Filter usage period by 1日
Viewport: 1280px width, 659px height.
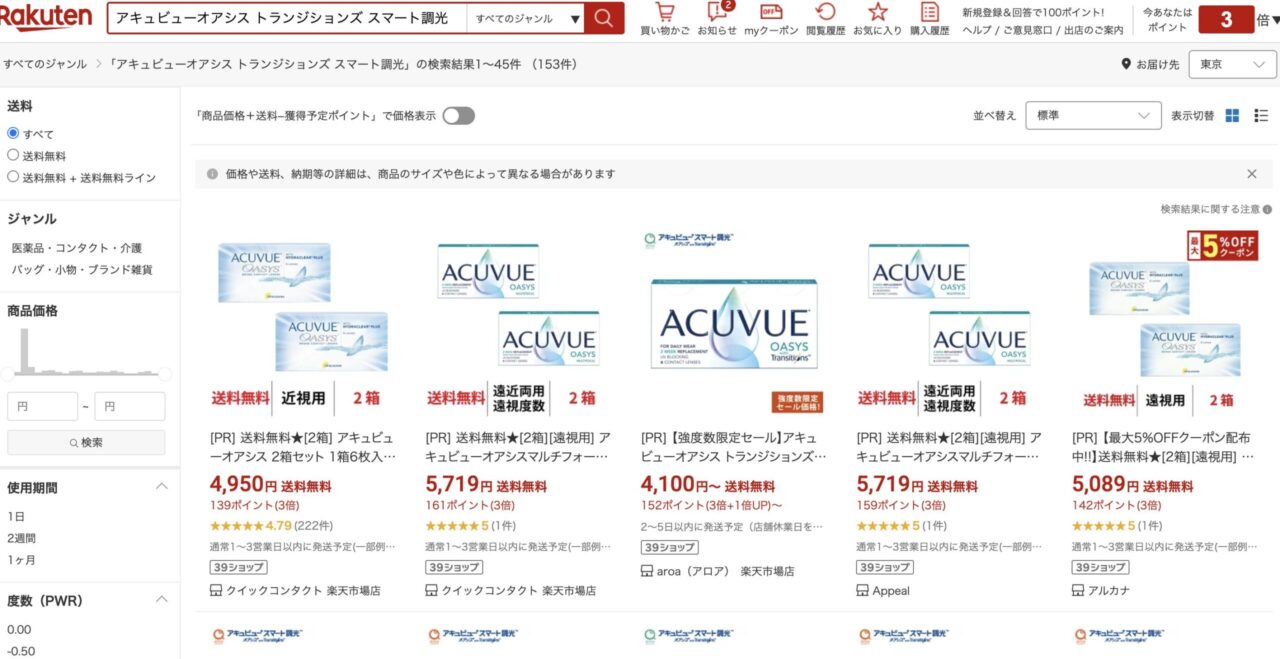tap(16, 516)
